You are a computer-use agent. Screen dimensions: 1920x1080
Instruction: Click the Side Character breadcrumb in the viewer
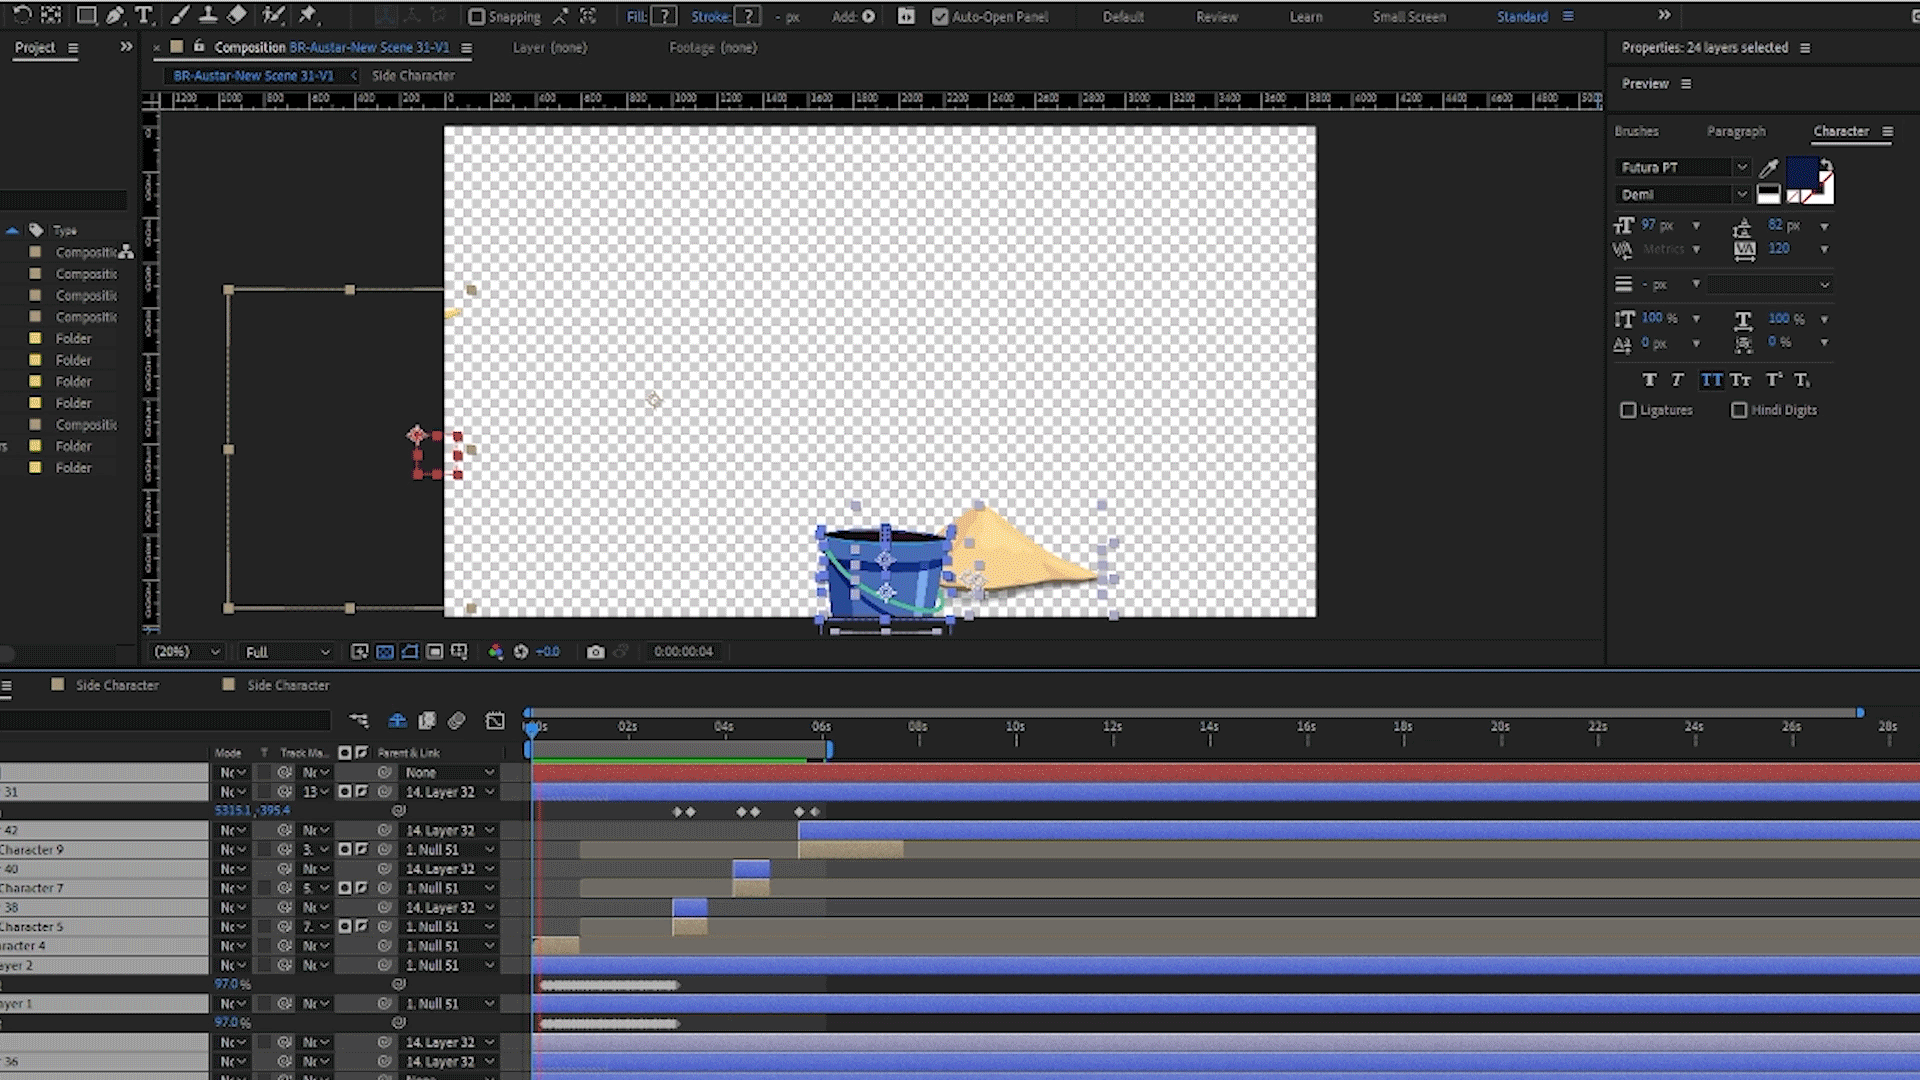point(413,76)
